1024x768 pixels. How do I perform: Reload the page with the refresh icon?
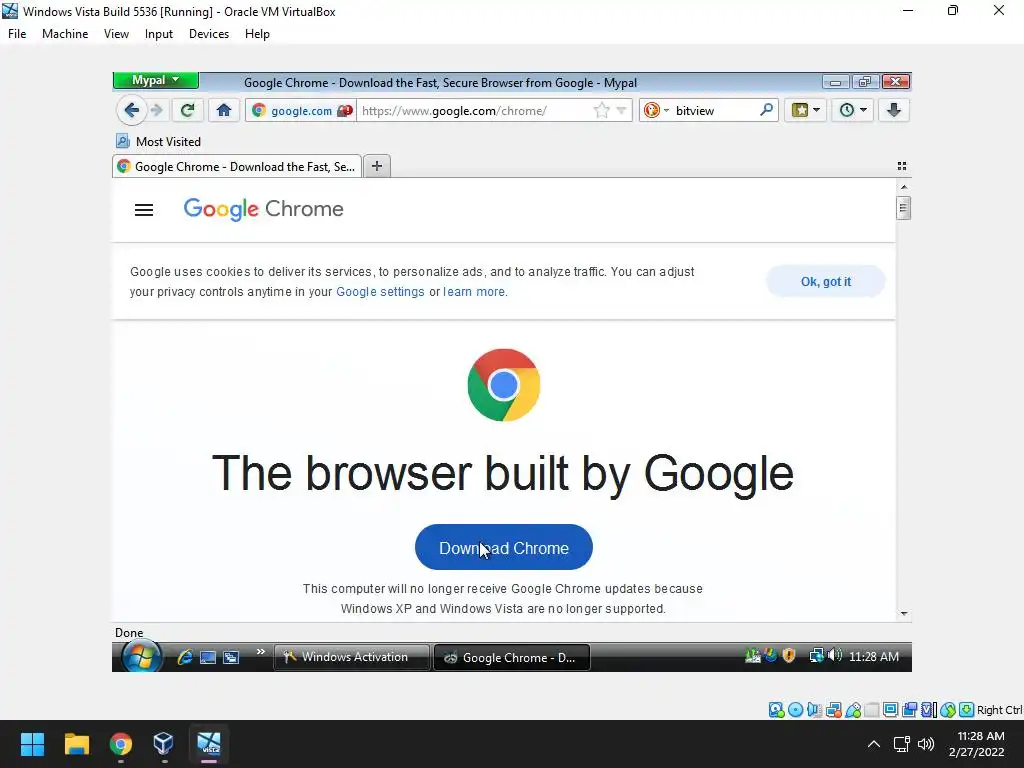click(187, 110)
